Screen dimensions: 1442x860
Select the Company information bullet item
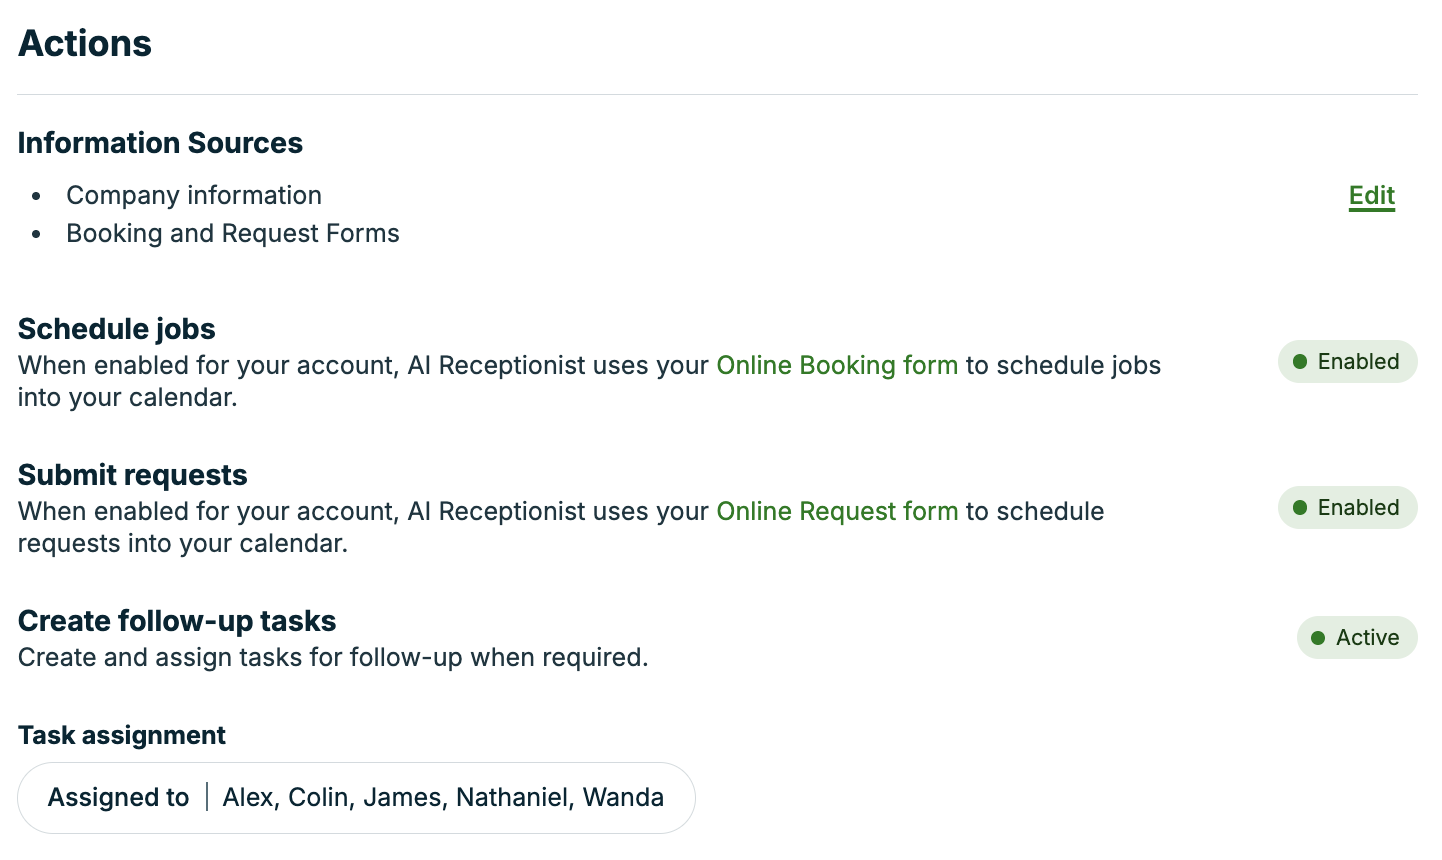point(194,195)
